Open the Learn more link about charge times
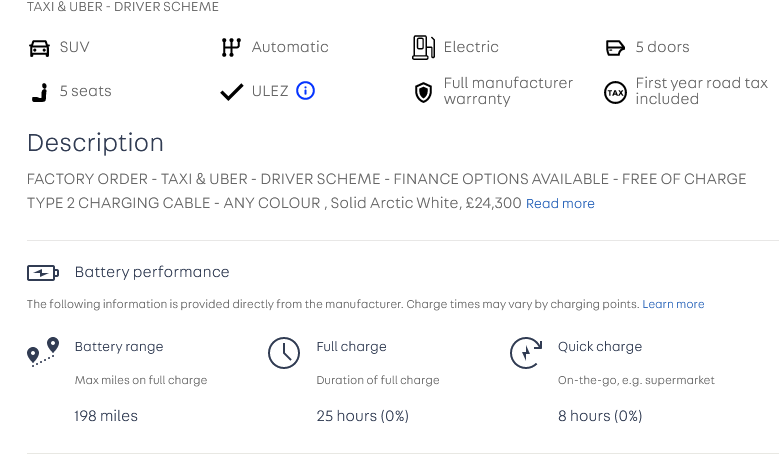Image resolution: width=780 pixels, height=466 pixels. point(673,304)
